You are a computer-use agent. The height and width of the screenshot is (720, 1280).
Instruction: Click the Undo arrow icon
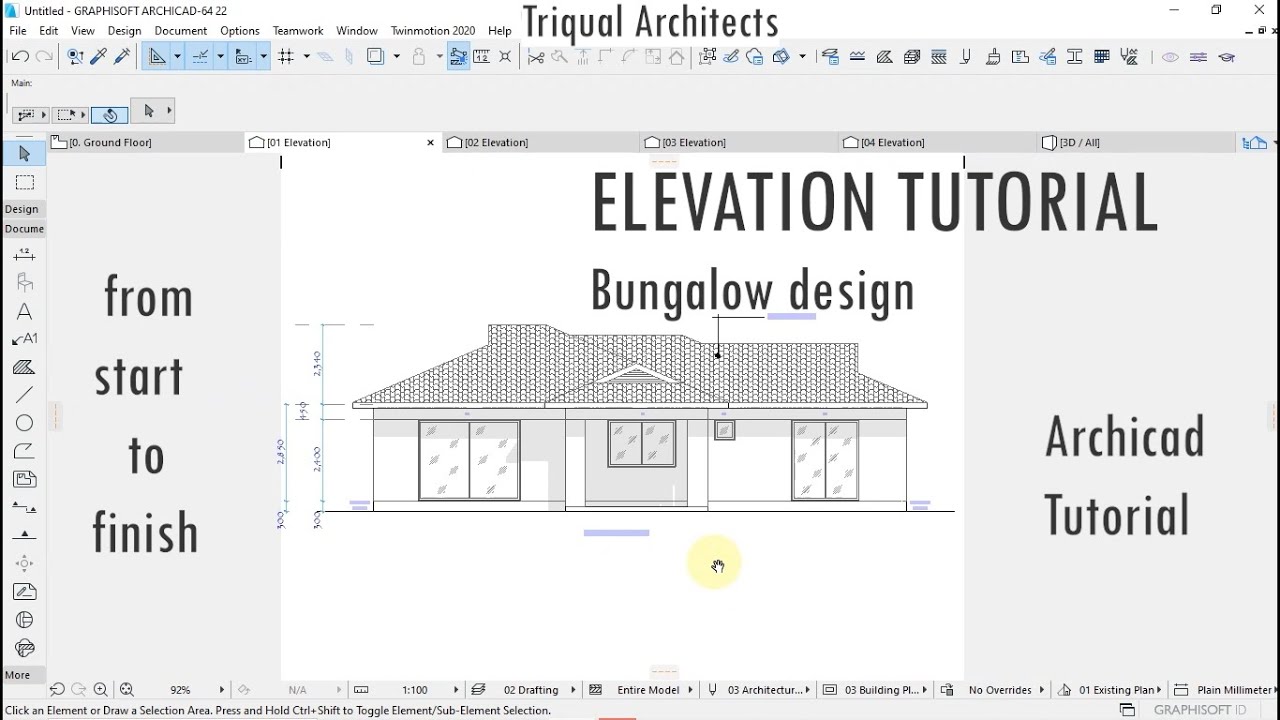click(x=20, y=57)
